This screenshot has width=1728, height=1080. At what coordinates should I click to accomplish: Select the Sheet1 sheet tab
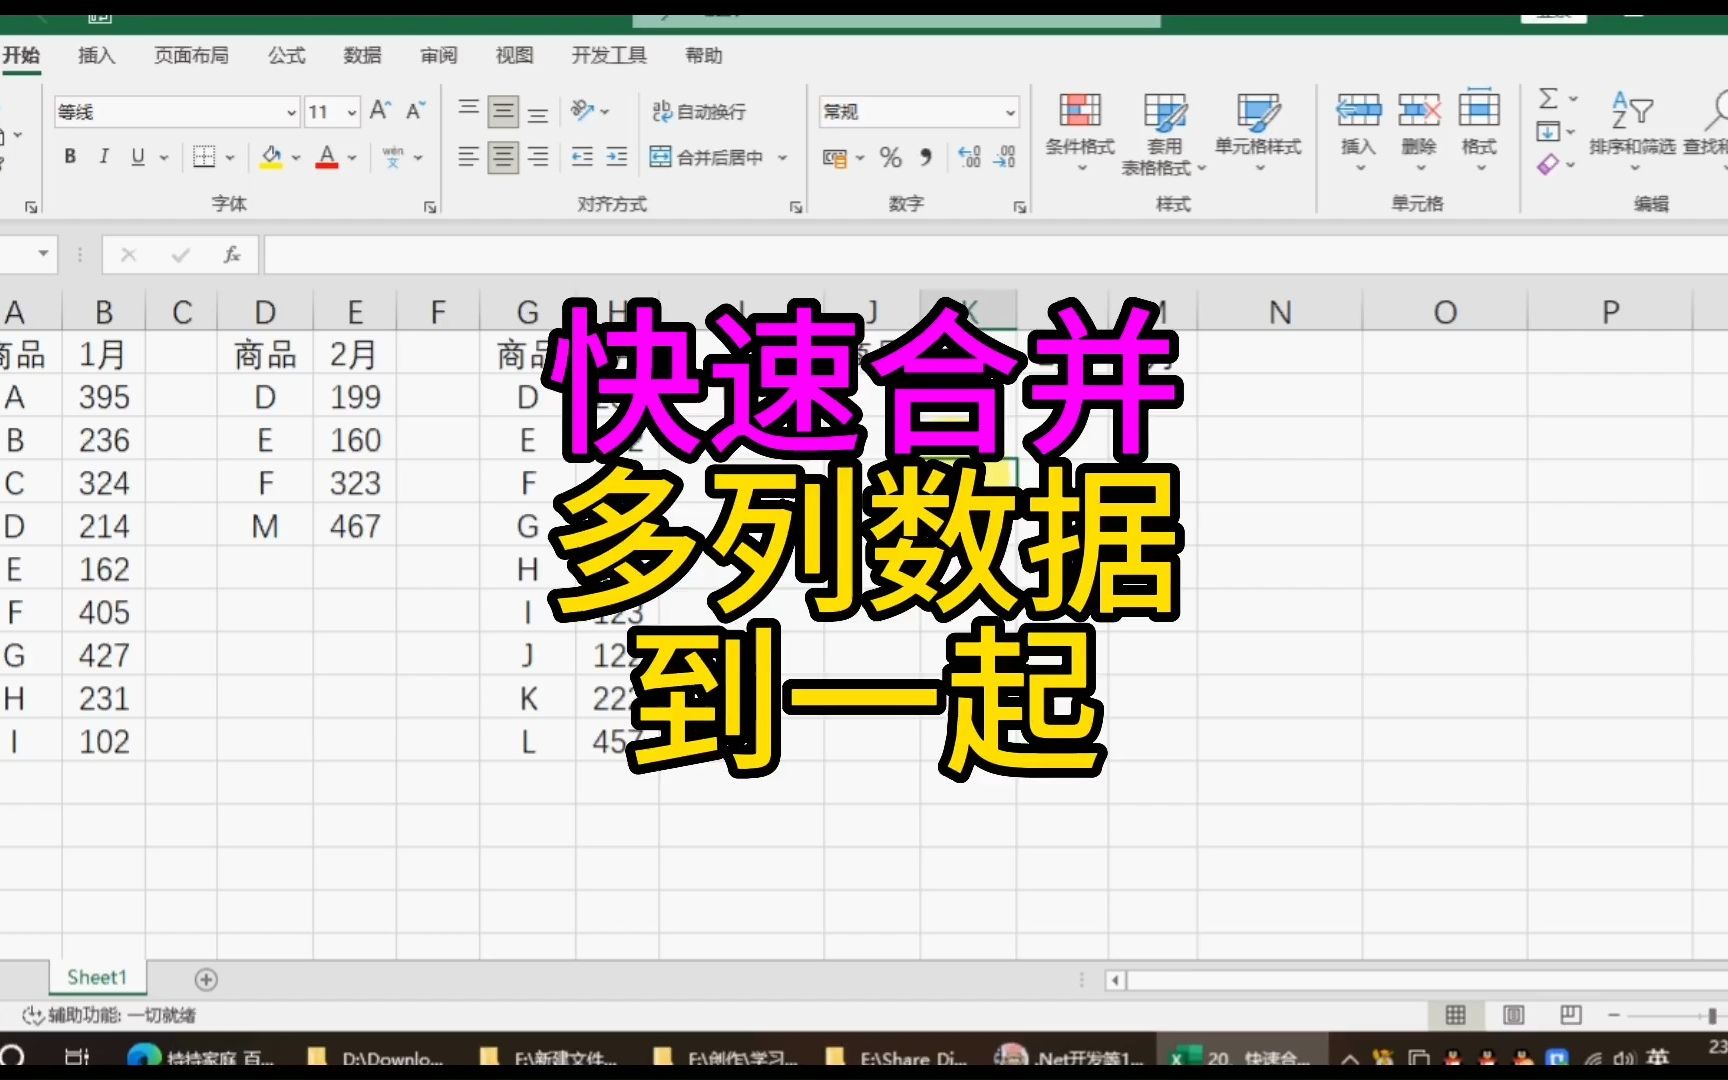pos(97,977)
